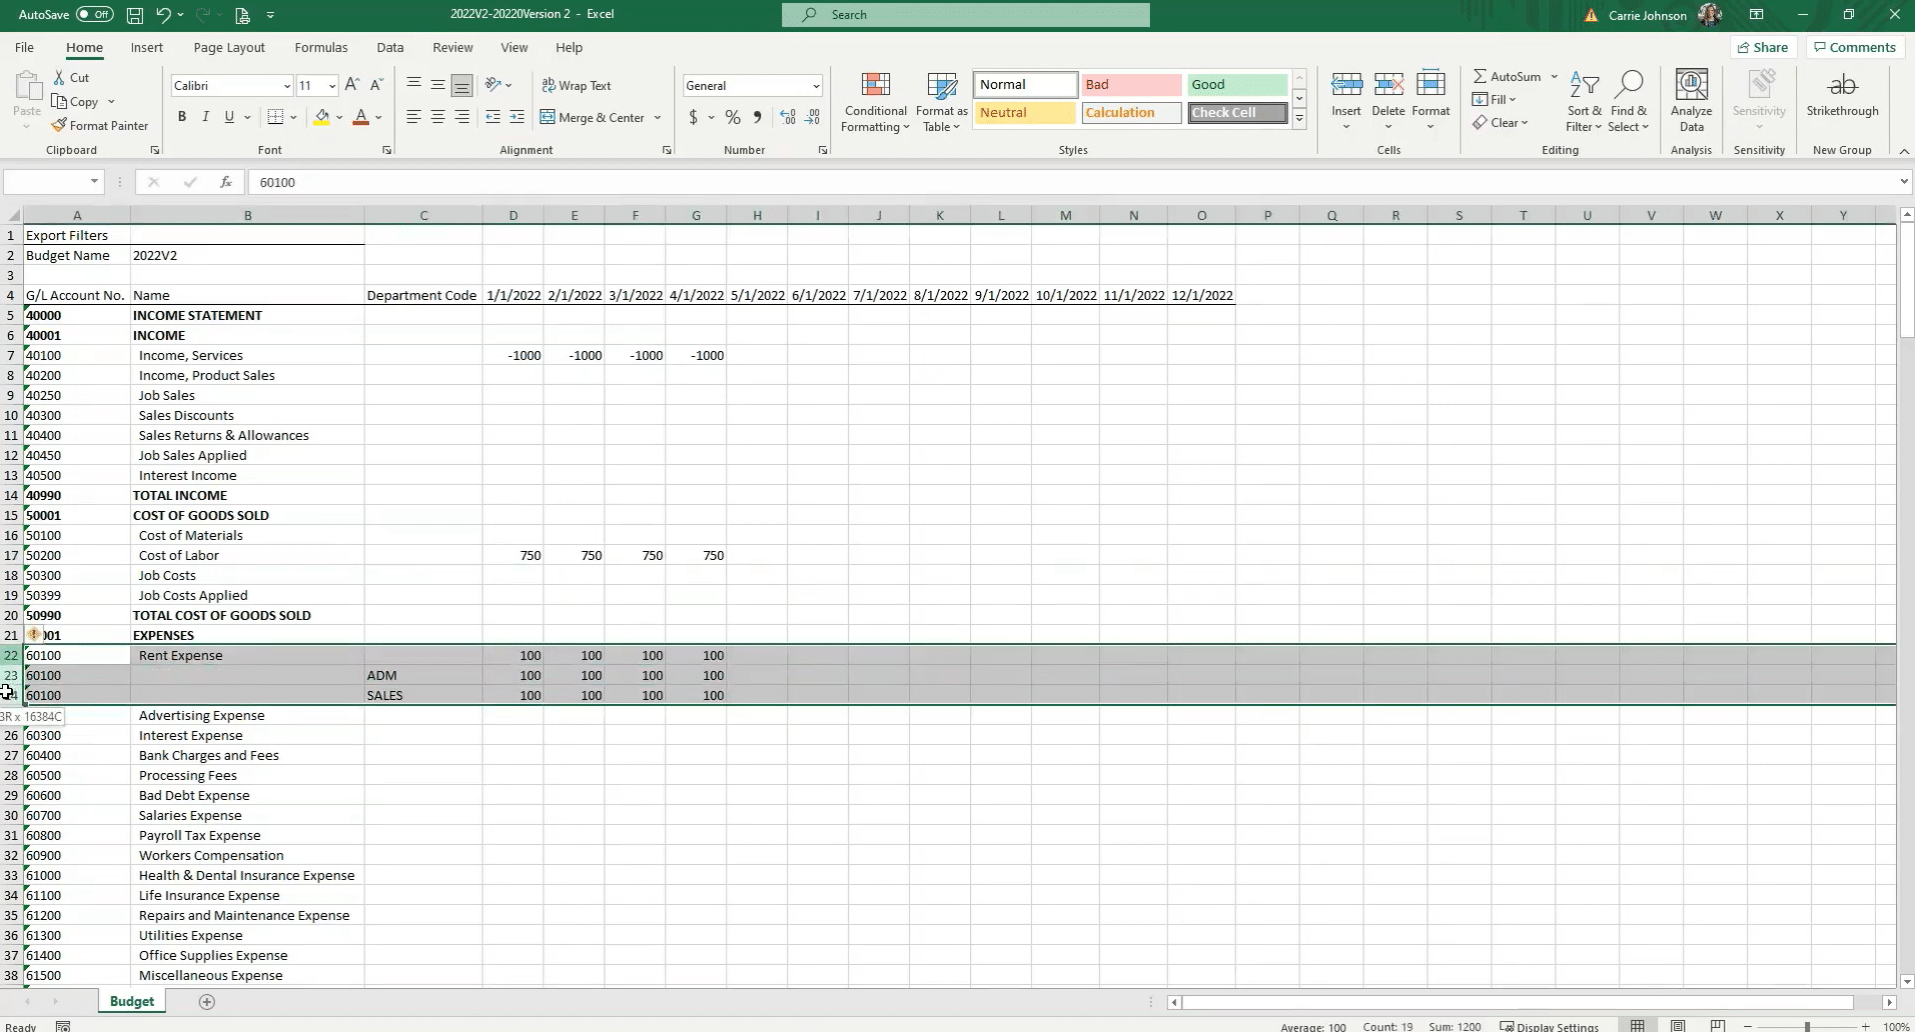Click the Share button
The width and height of the screenshot is (1915, 1032).
1762,47
